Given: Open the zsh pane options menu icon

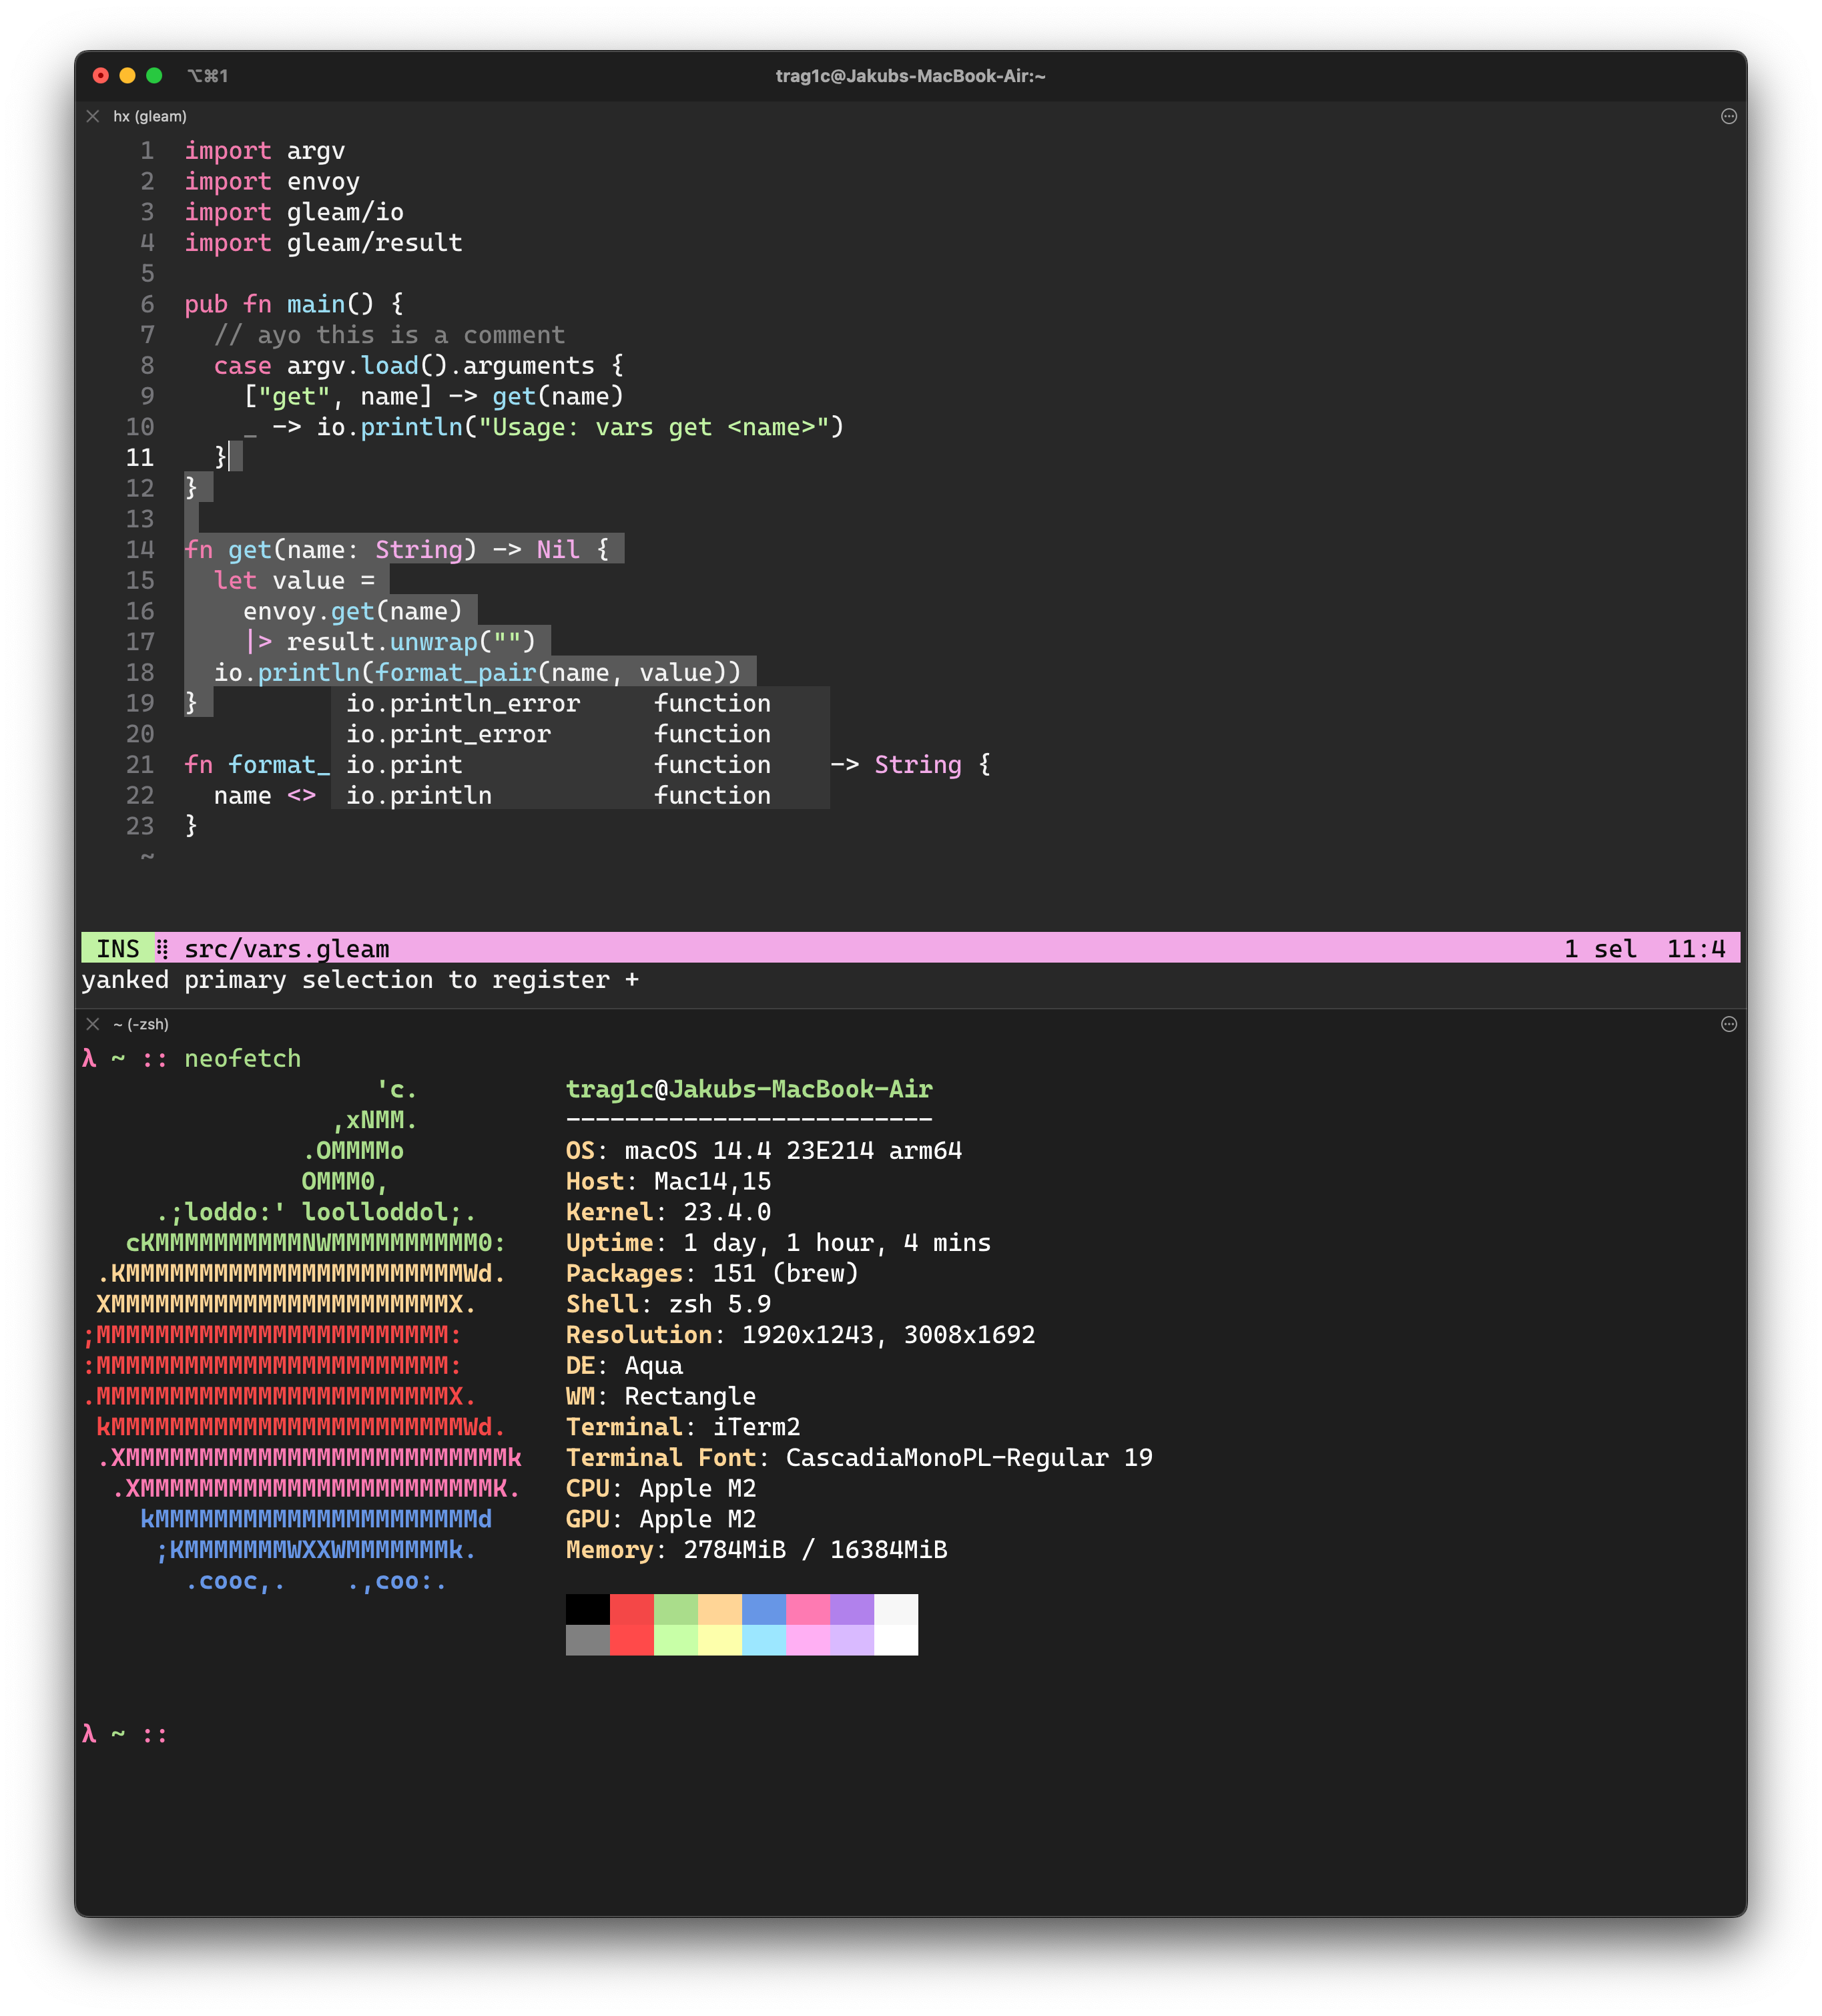Looking at the screenshot, I should tap(1728, 1024).
